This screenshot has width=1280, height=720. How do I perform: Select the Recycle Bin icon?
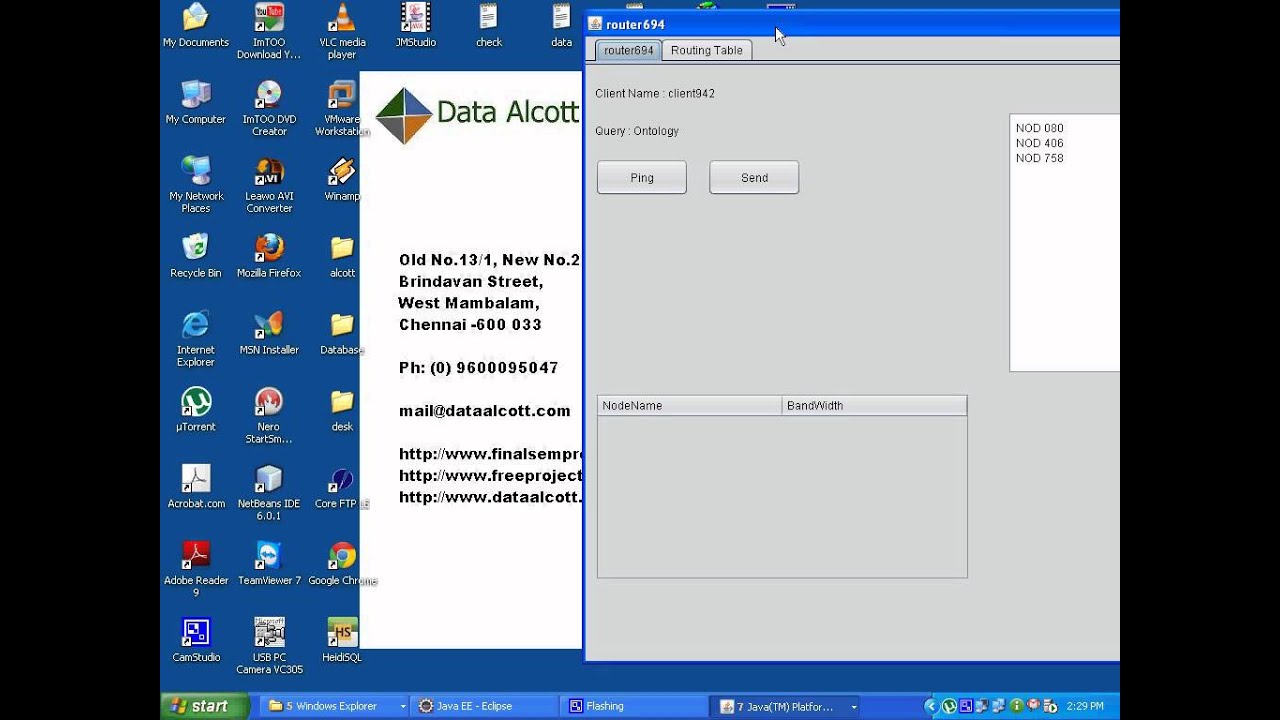(x=196, y=256)
